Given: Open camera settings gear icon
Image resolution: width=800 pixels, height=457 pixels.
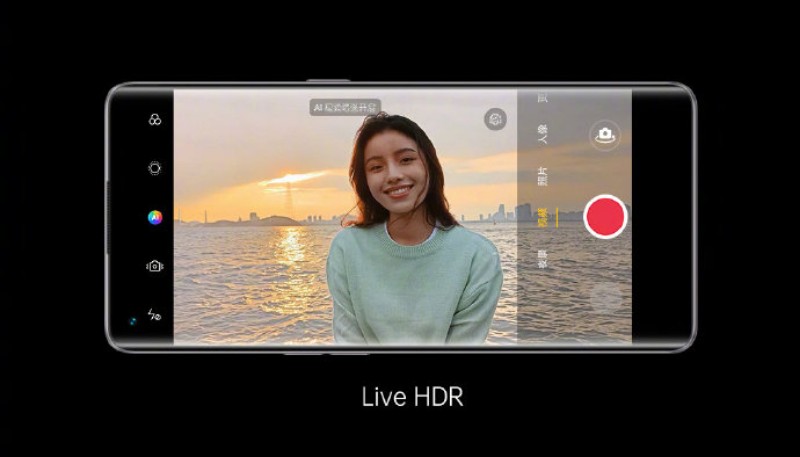Looking at the screenshot, I should (x=495, y=119).
